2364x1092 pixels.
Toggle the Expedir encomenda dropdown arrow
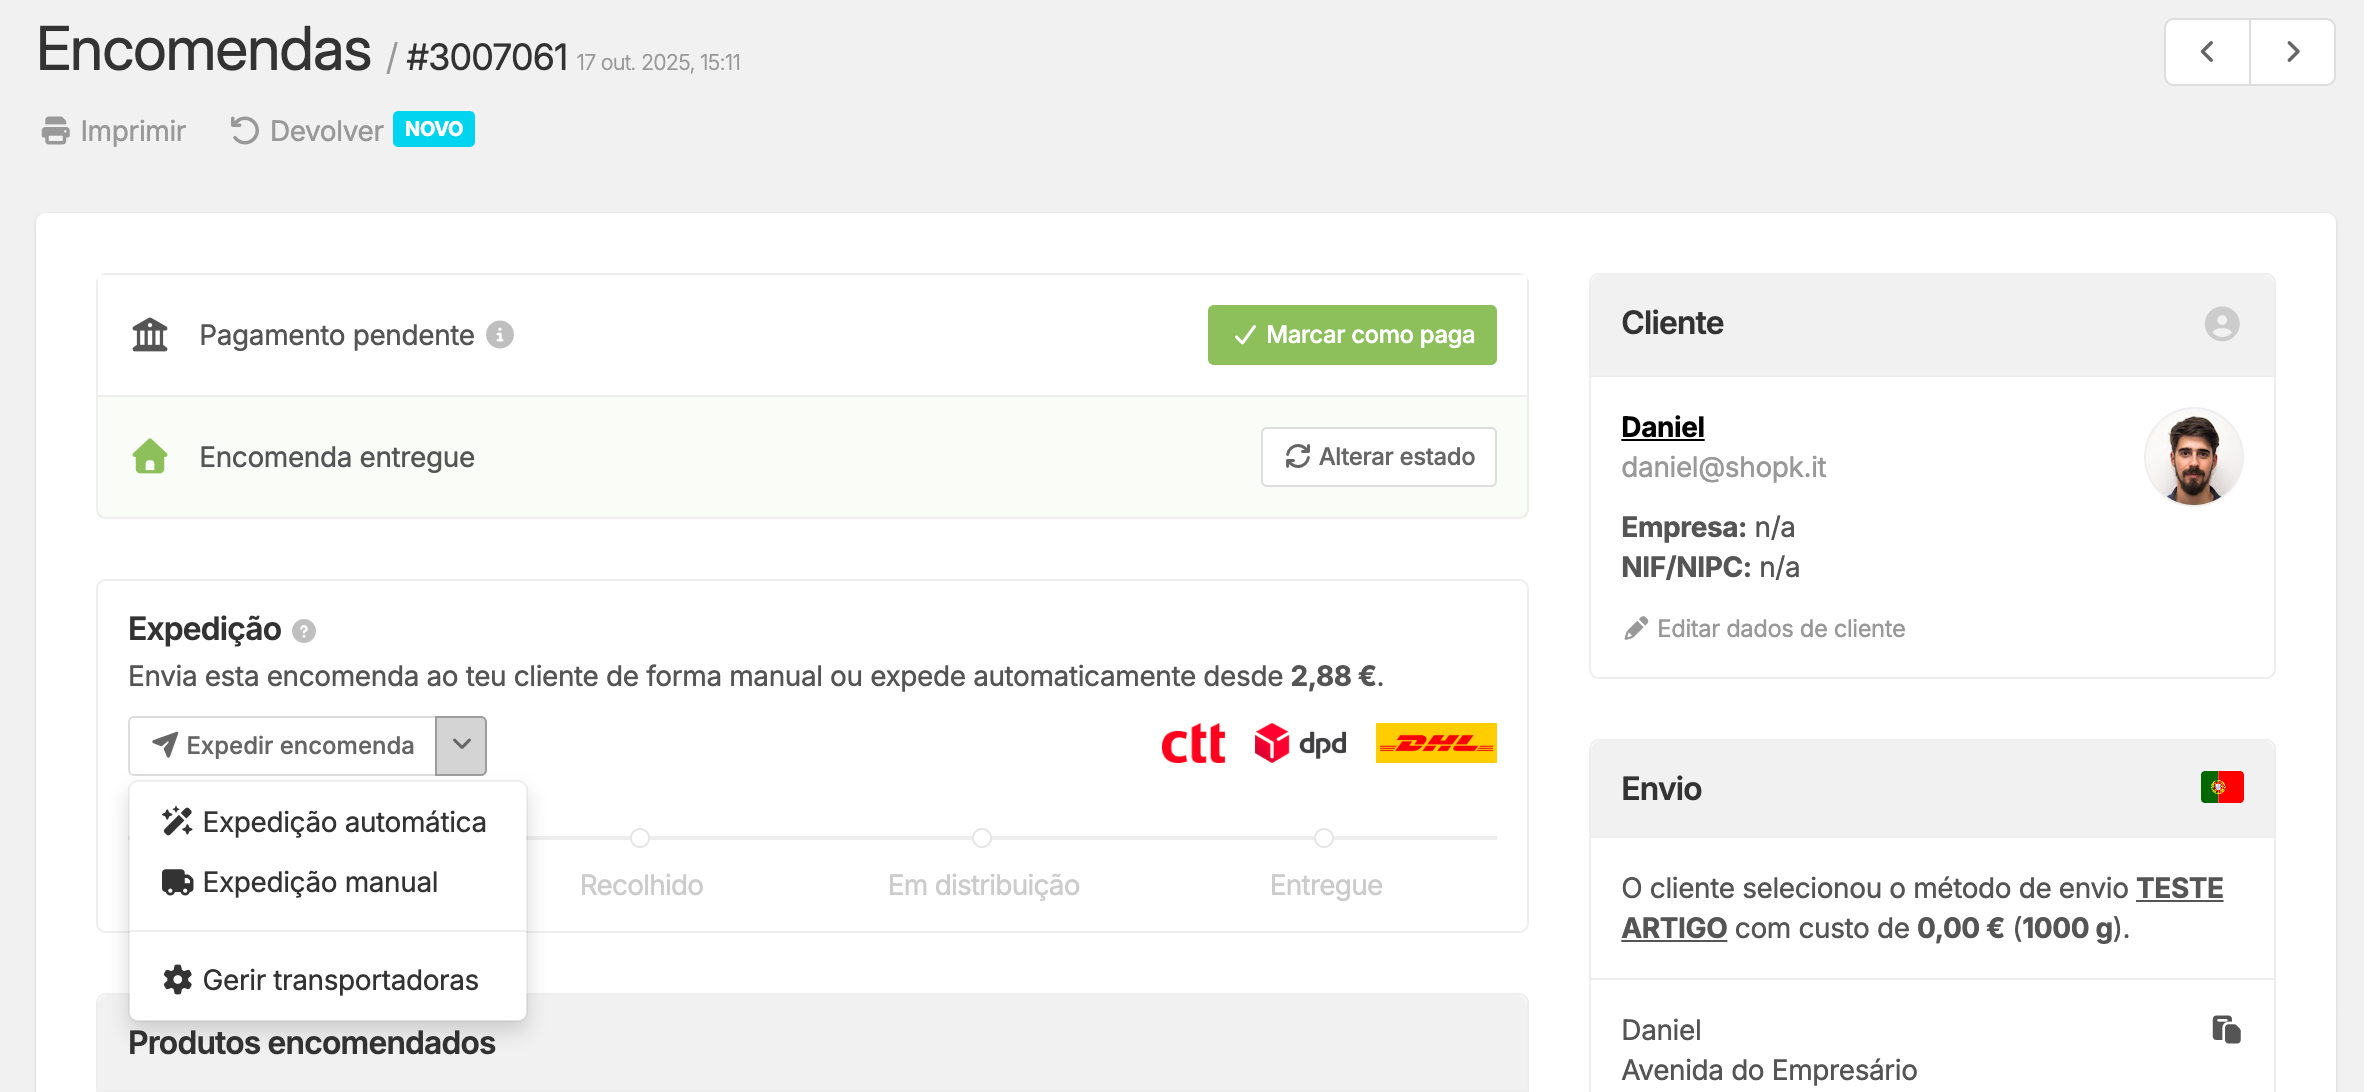click(x=461, y=745)
